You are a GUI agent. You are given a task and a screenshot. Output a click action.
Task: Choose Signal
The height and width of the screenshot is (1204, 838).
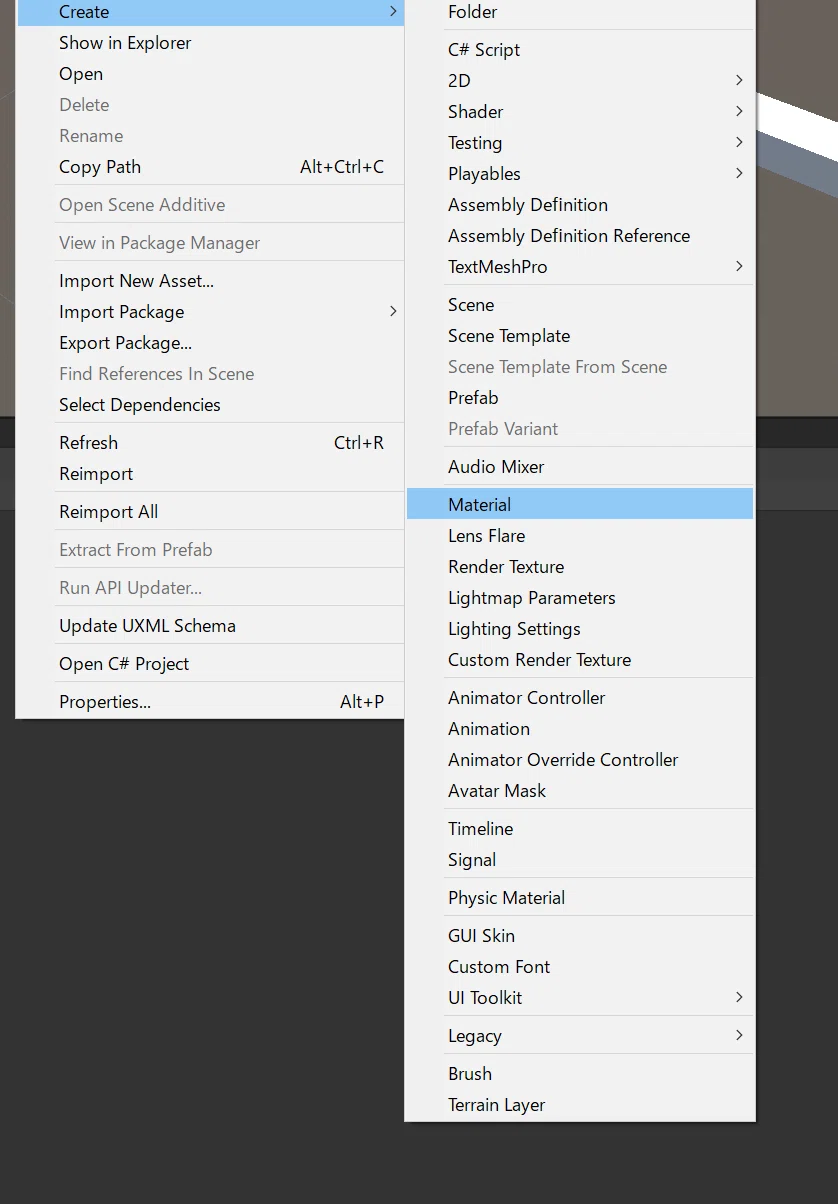tap(580, 860)
